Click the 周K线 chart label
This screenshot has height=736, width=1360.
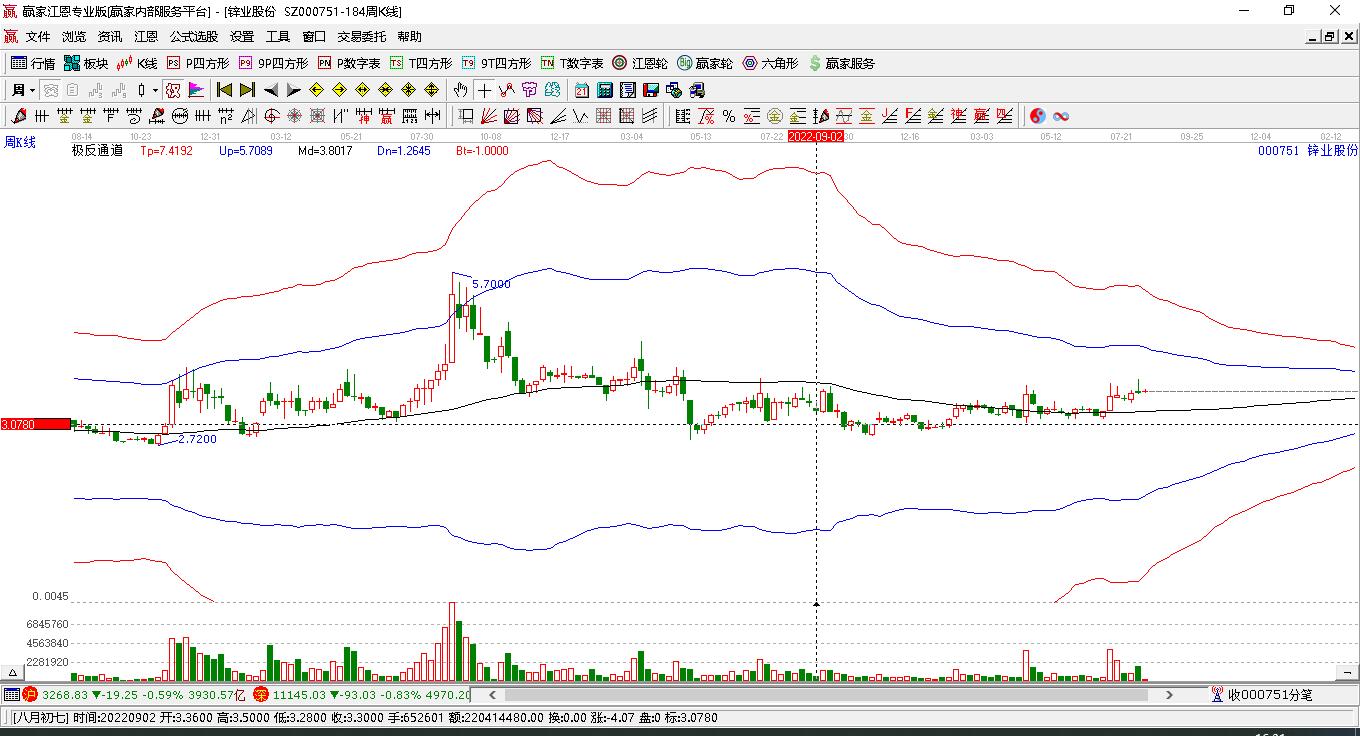click(20, 143)
